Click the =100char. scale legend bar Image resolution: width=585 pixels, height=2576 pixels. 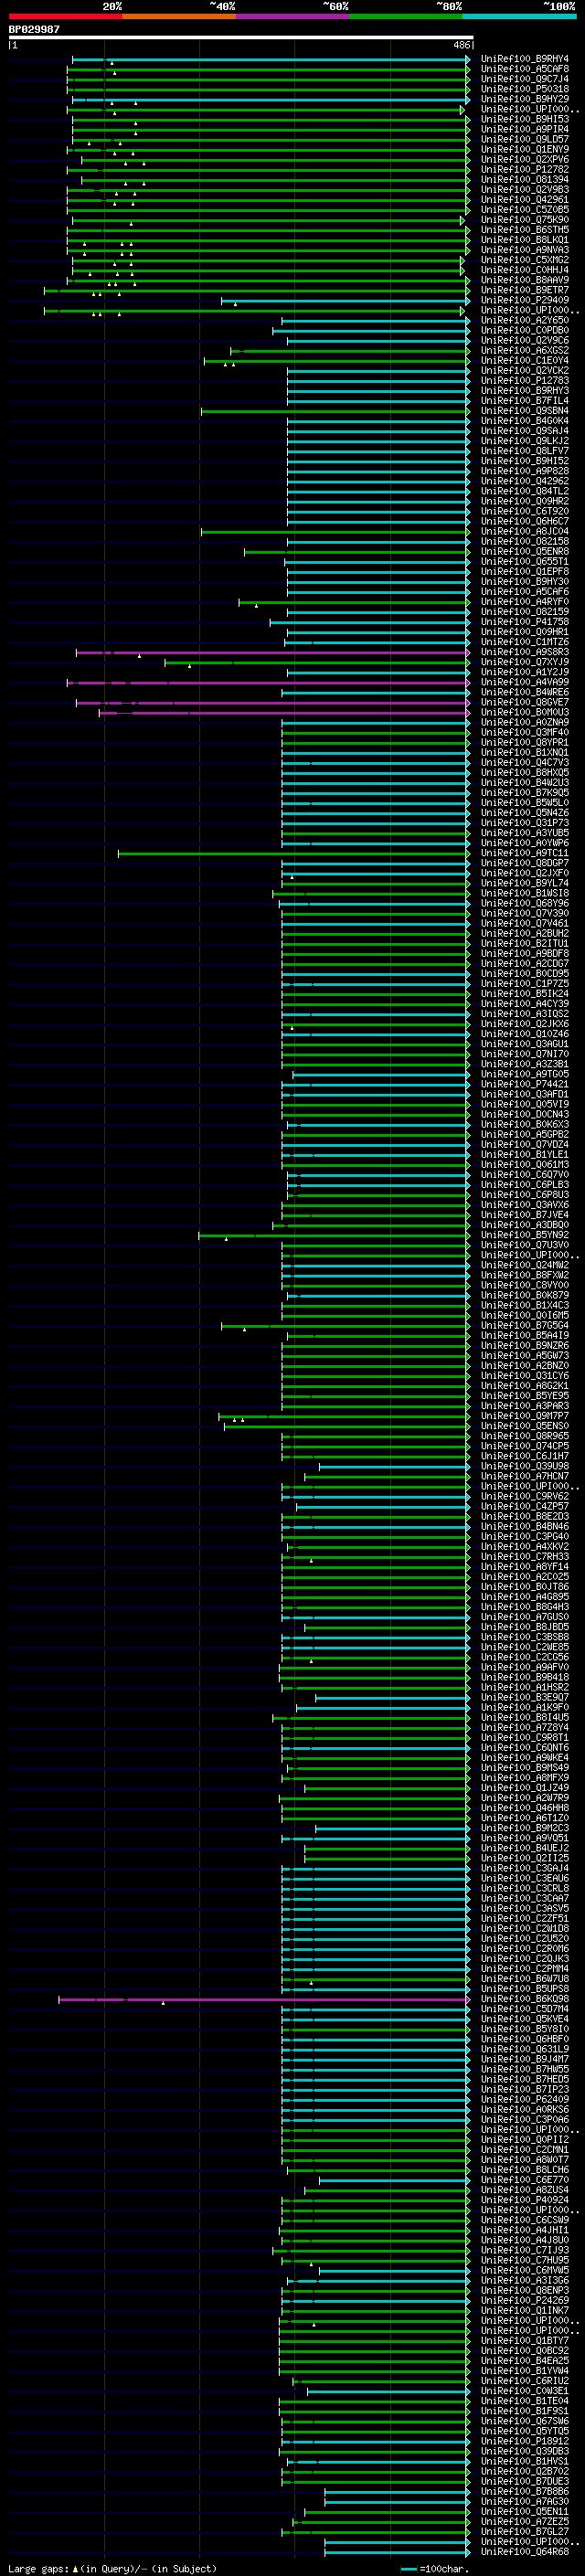pyautogui.click(x=408, y=2569)
